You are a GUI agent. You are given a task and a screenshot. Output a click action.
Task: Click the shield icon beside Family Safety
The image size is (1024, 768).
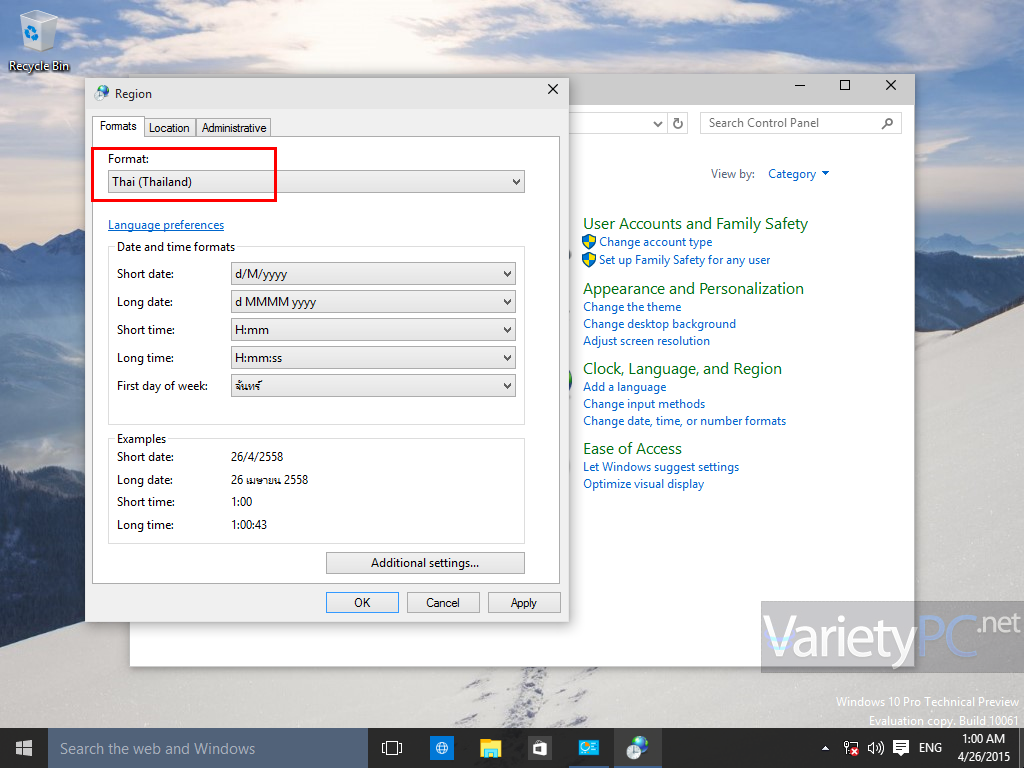coord(589,260)
